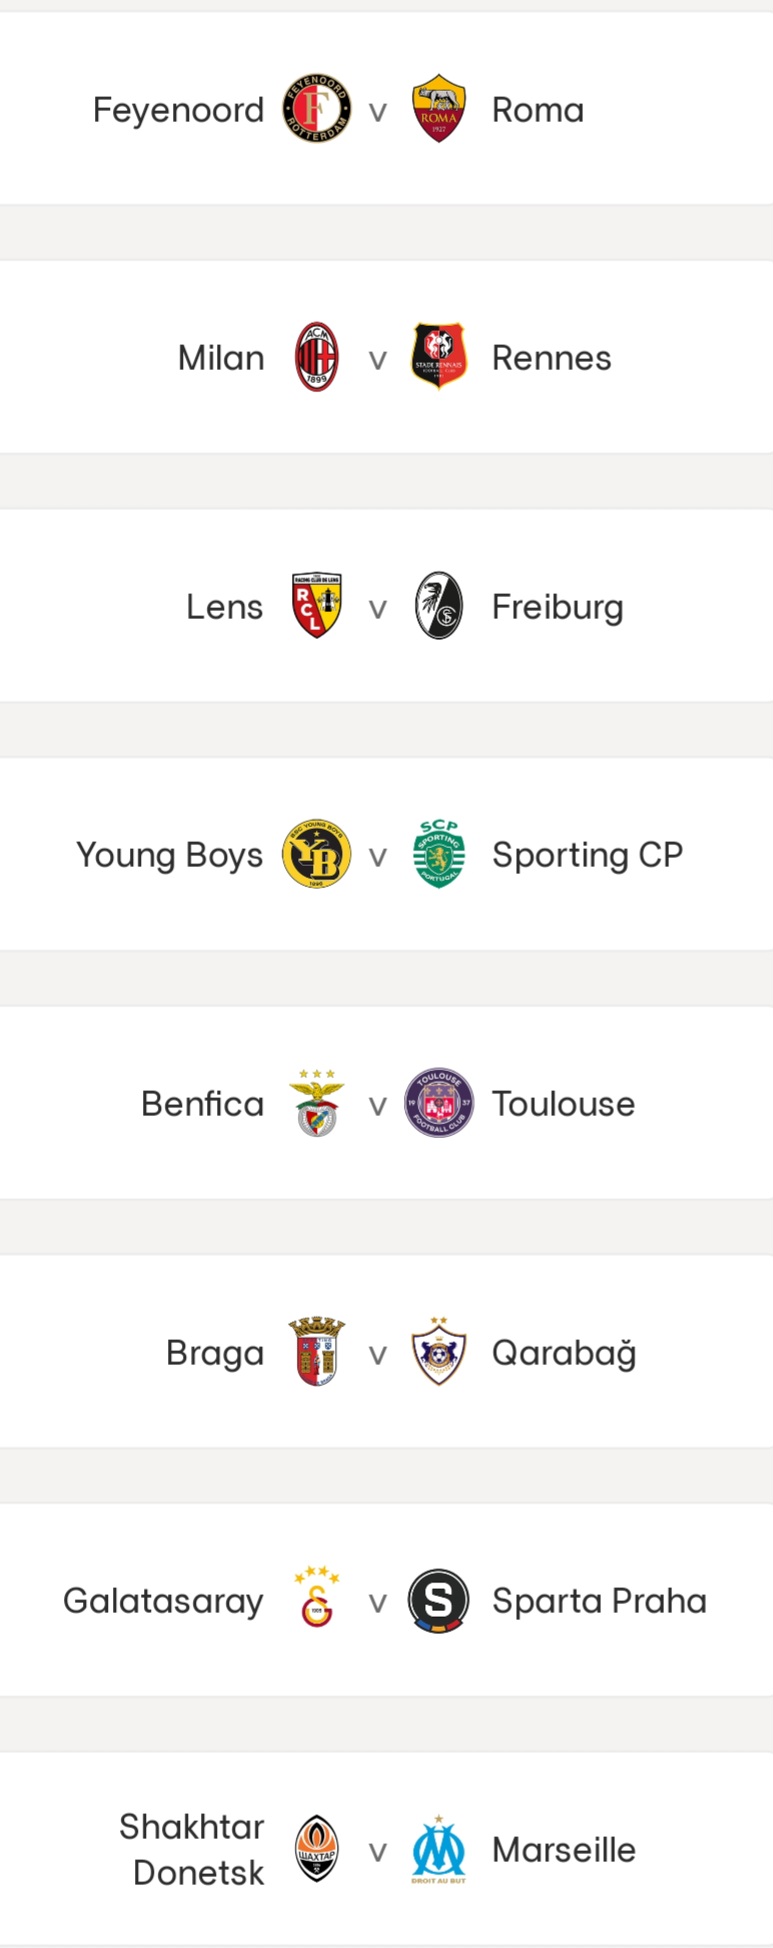
Task: Open the Shakhtar Donetsk team name
Action: click(x=192, y=1849)
